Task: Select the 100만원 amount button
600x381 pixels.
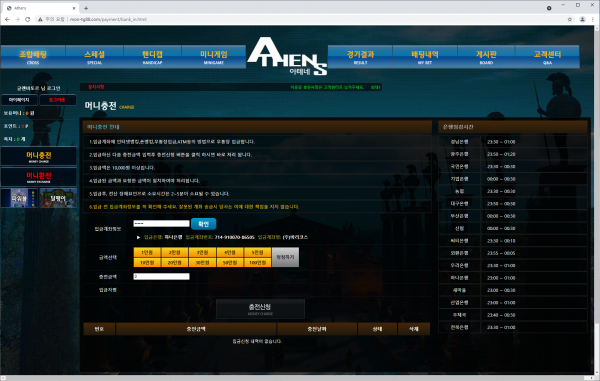Action: tap(258, 262)
